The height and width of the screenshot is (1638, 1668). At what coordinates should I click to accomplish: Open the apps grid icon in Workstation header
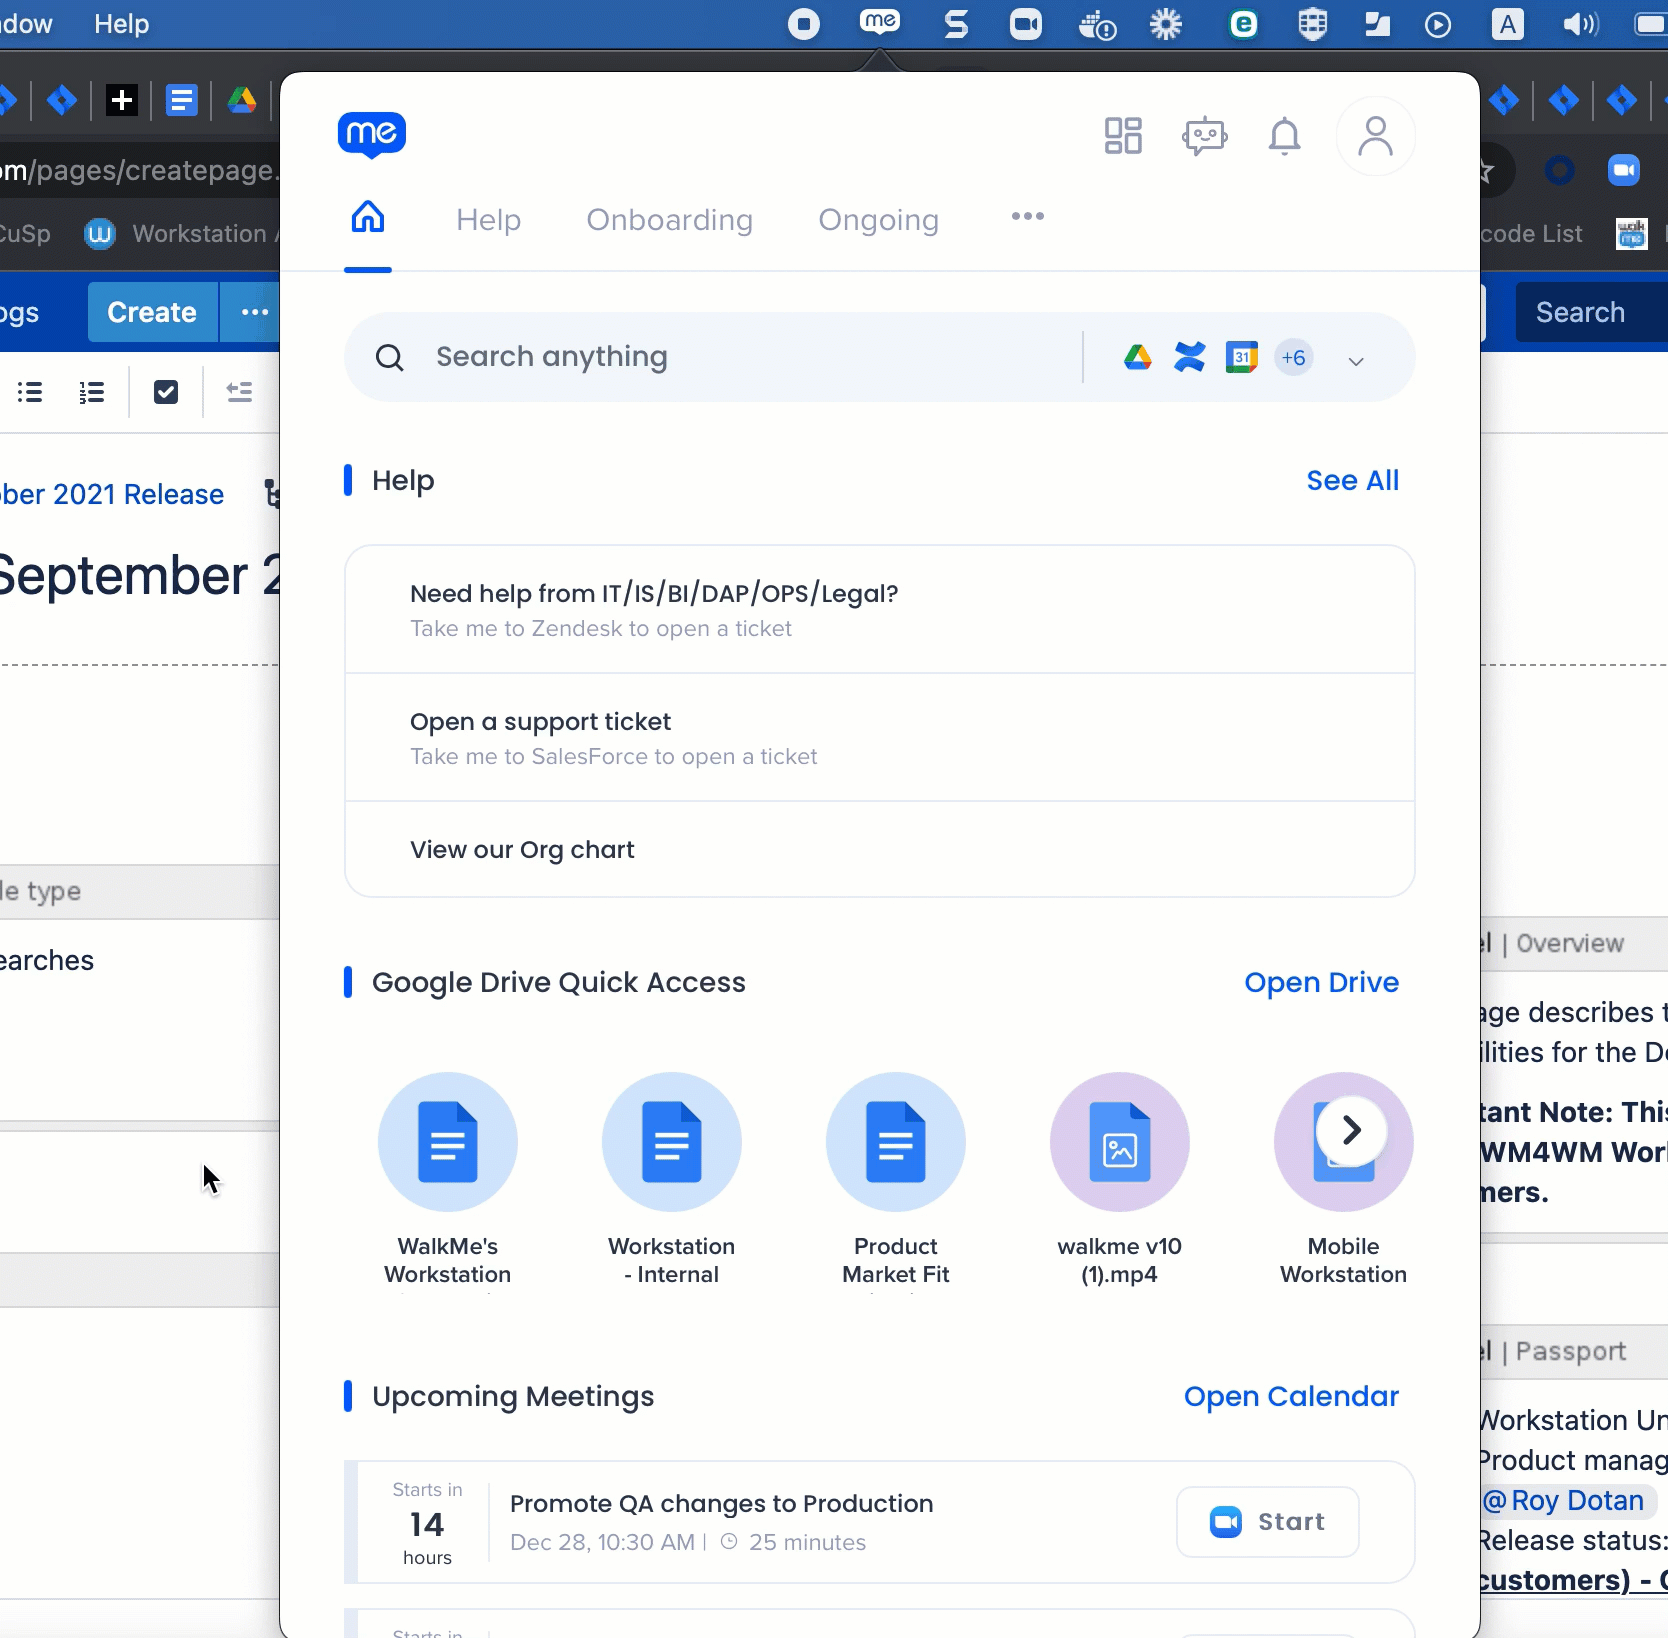(x=1123, y=136)
